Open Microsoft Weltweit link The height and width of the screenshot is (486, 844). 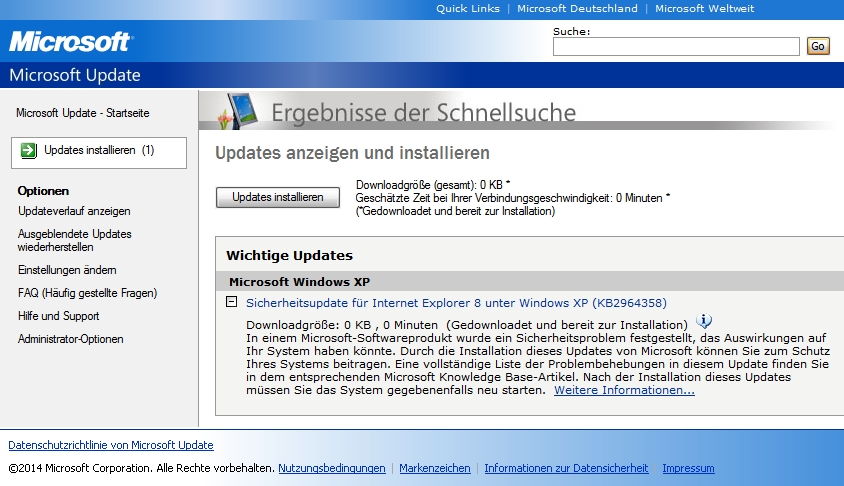click(x=704, y=9)
